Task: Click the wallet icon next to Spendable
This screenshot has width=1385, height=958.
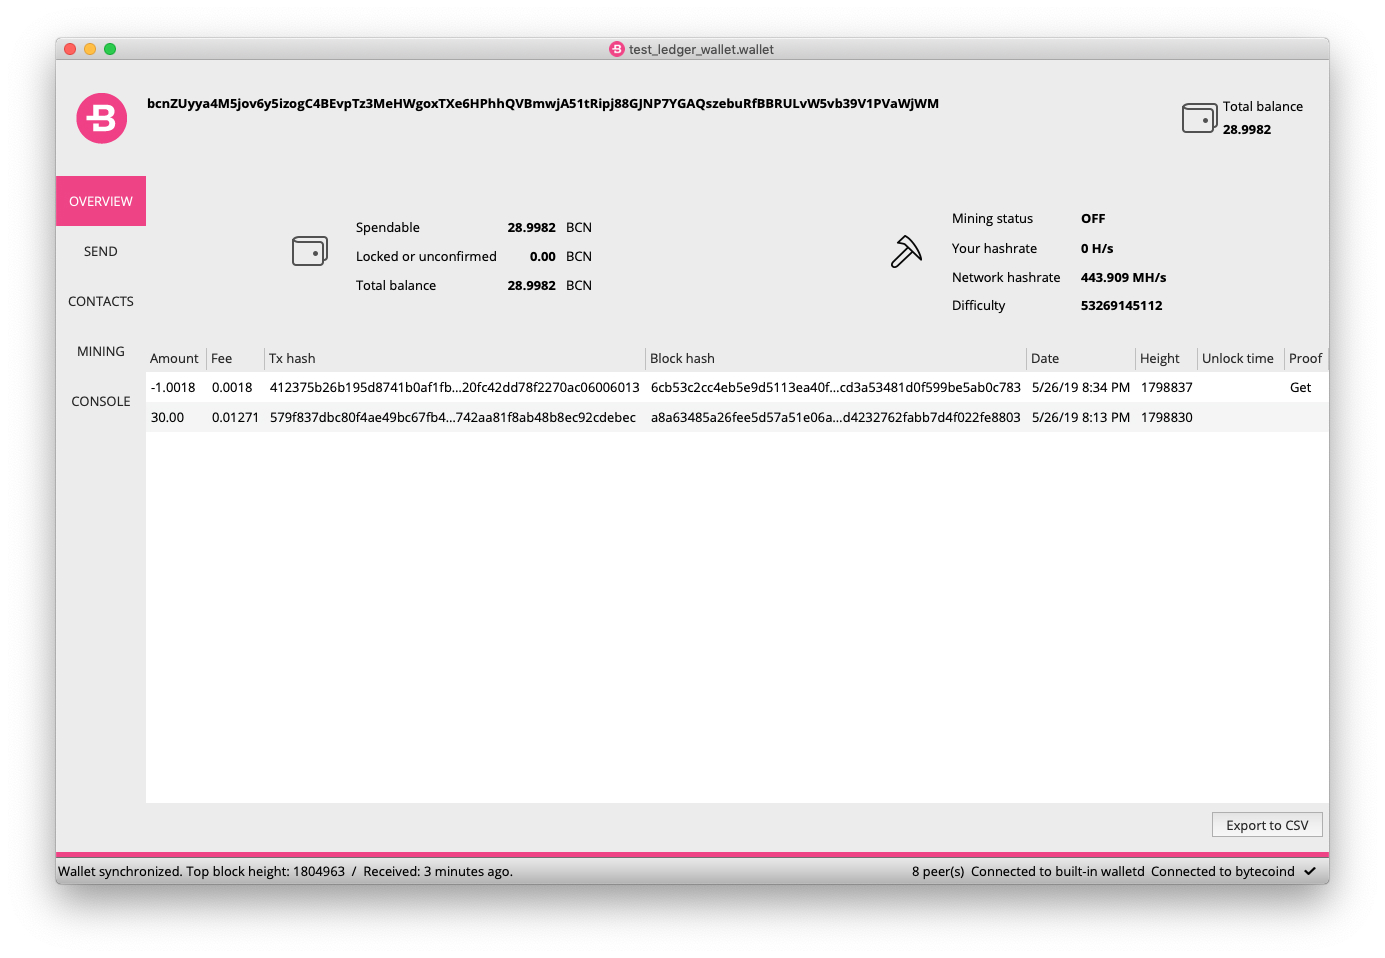Action: pyautogui.click(x=310, y=251)
